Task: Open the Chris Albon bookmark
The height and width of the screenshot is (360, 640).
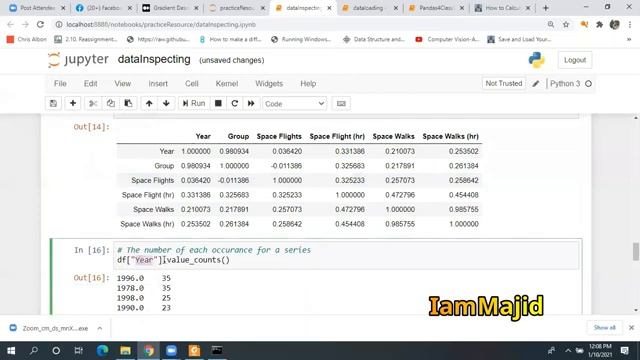Action: point(27,39)
